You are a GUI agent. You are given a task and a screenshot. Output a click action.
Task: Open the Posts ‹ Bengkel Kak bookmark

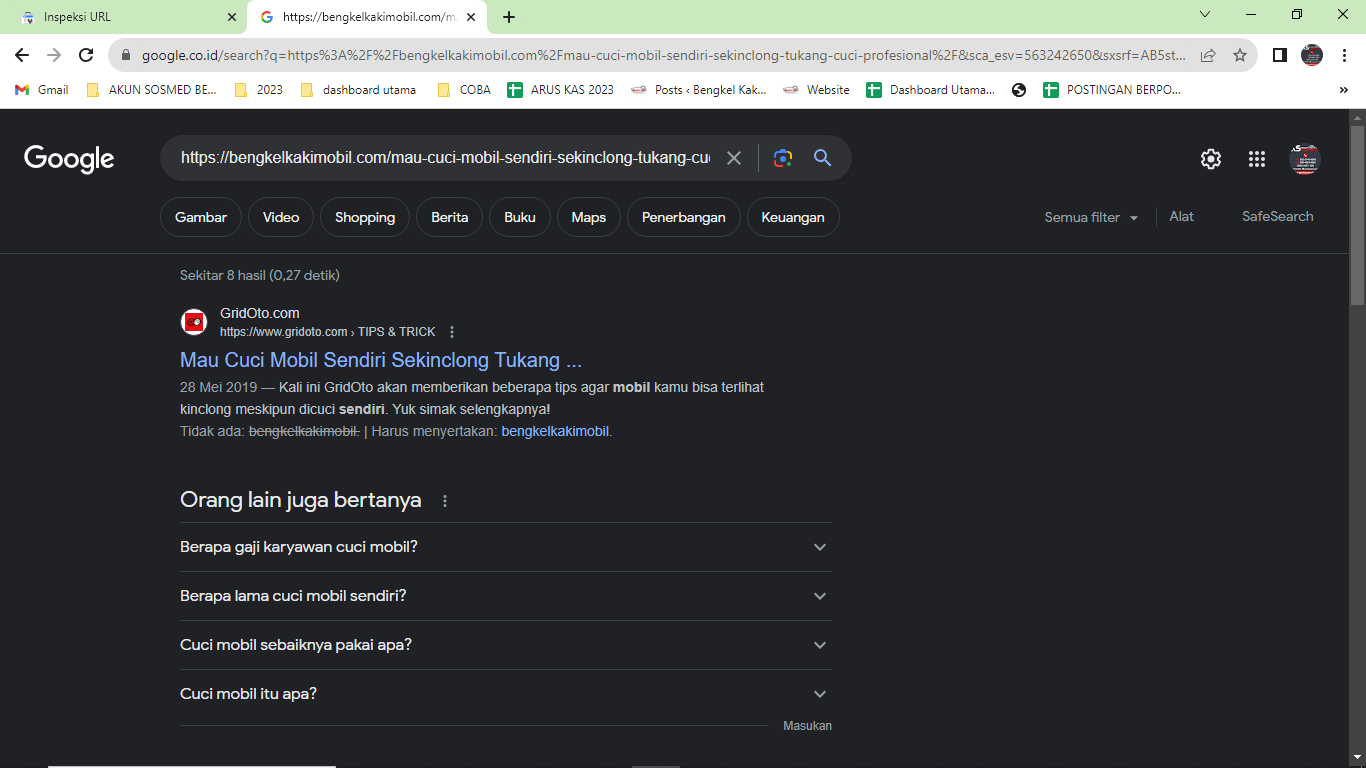point(698,90)
